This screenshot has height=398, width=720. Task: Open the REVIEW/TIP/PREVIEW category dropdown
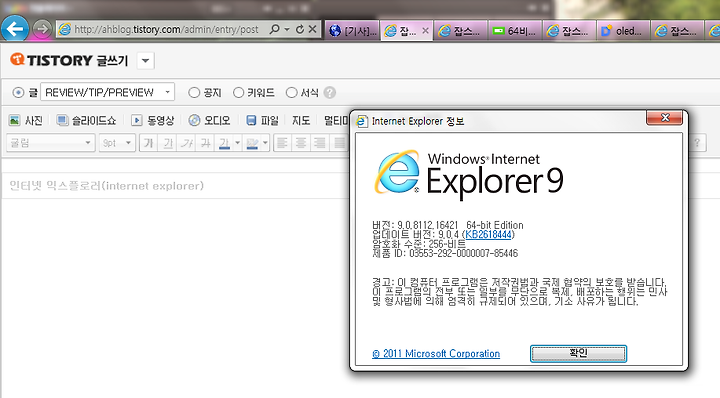(107, 92)
